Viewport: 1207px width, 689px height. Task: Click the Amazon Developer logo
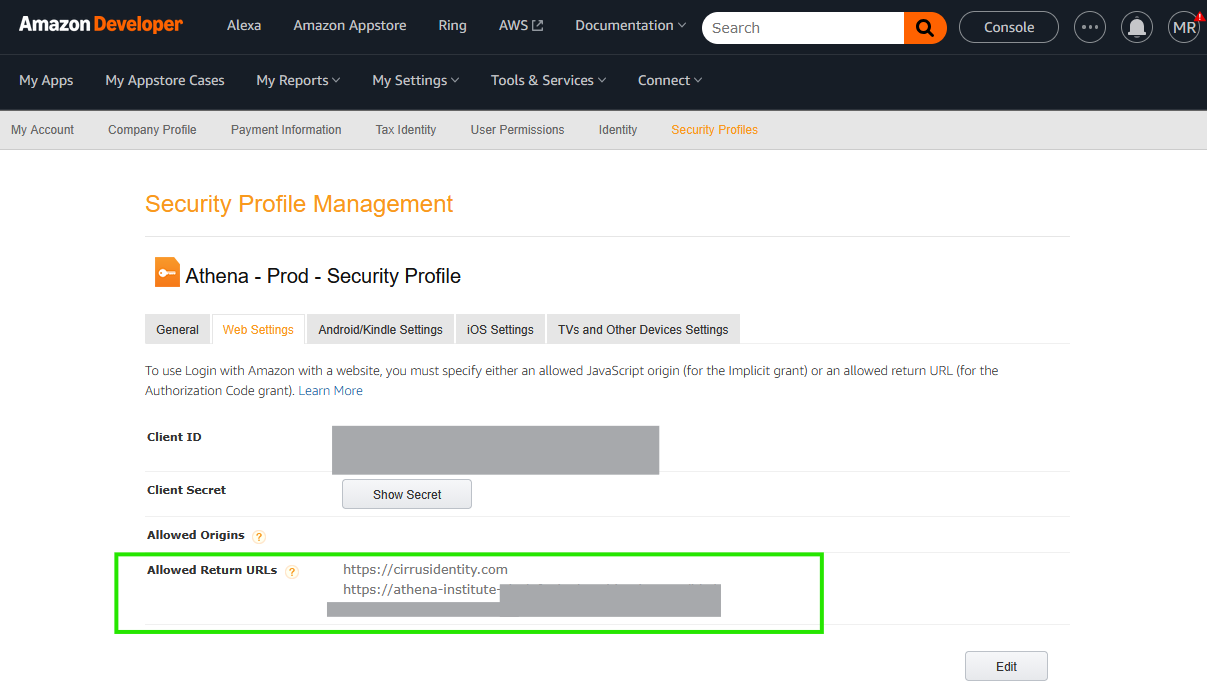101,25
